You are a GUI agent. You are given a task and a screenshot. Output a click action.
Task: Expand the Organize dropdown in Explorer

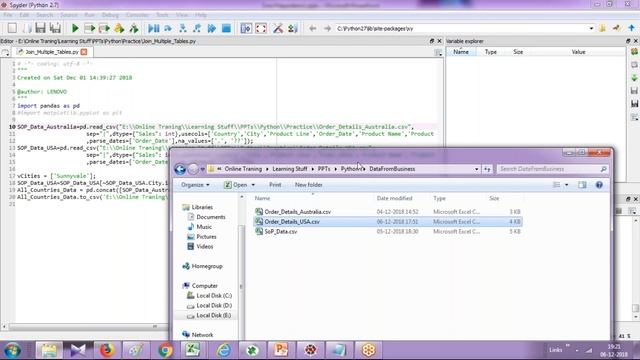[195, 185]
